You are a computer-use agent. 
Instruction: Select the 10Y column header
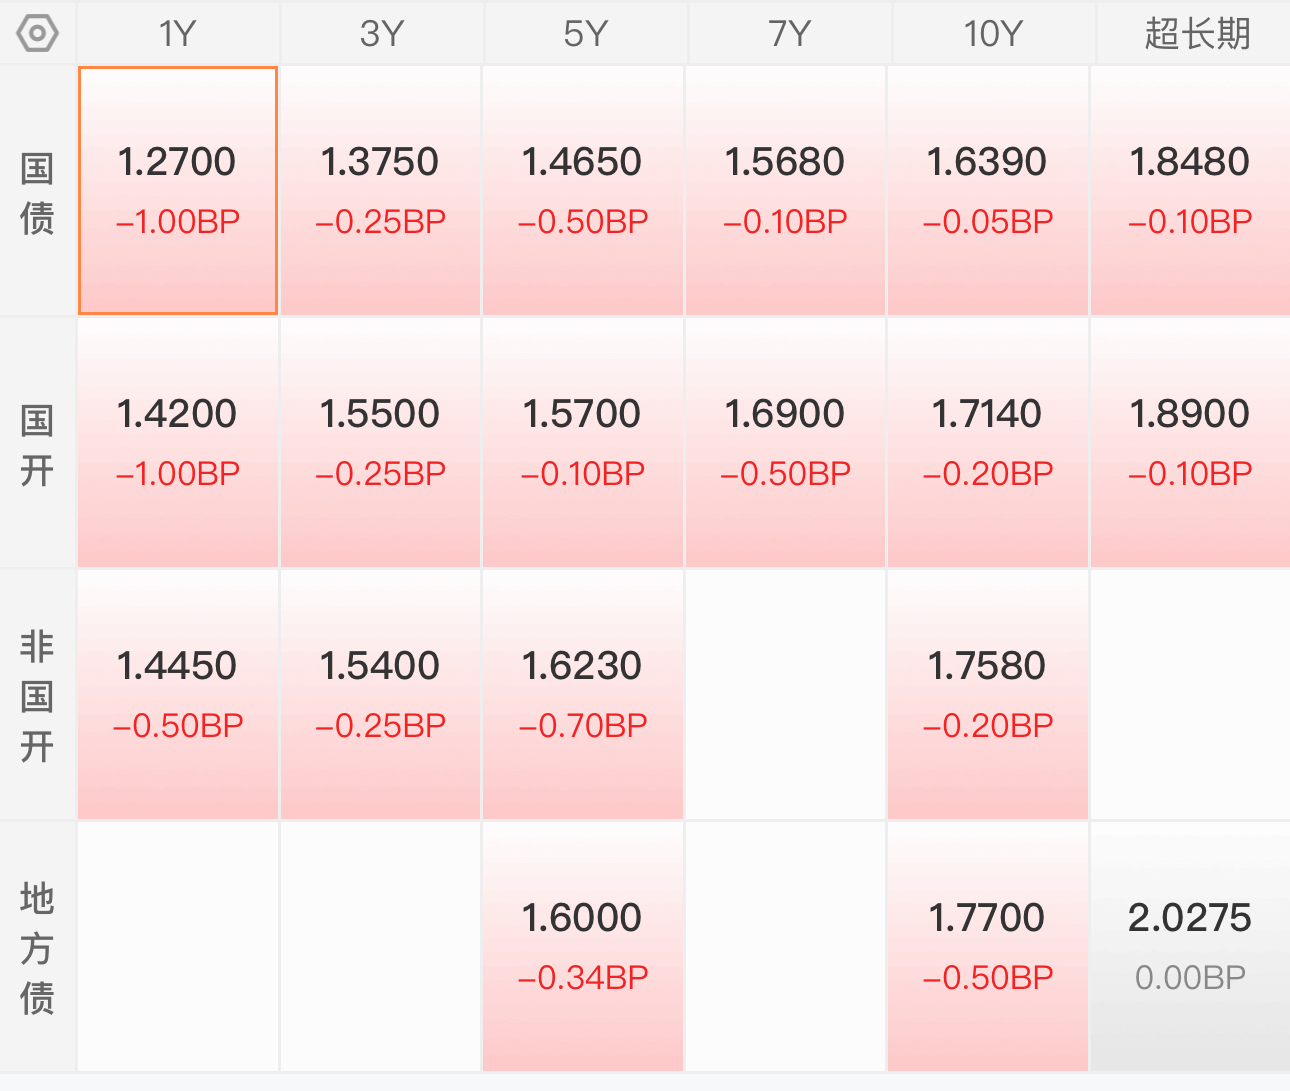993,34
